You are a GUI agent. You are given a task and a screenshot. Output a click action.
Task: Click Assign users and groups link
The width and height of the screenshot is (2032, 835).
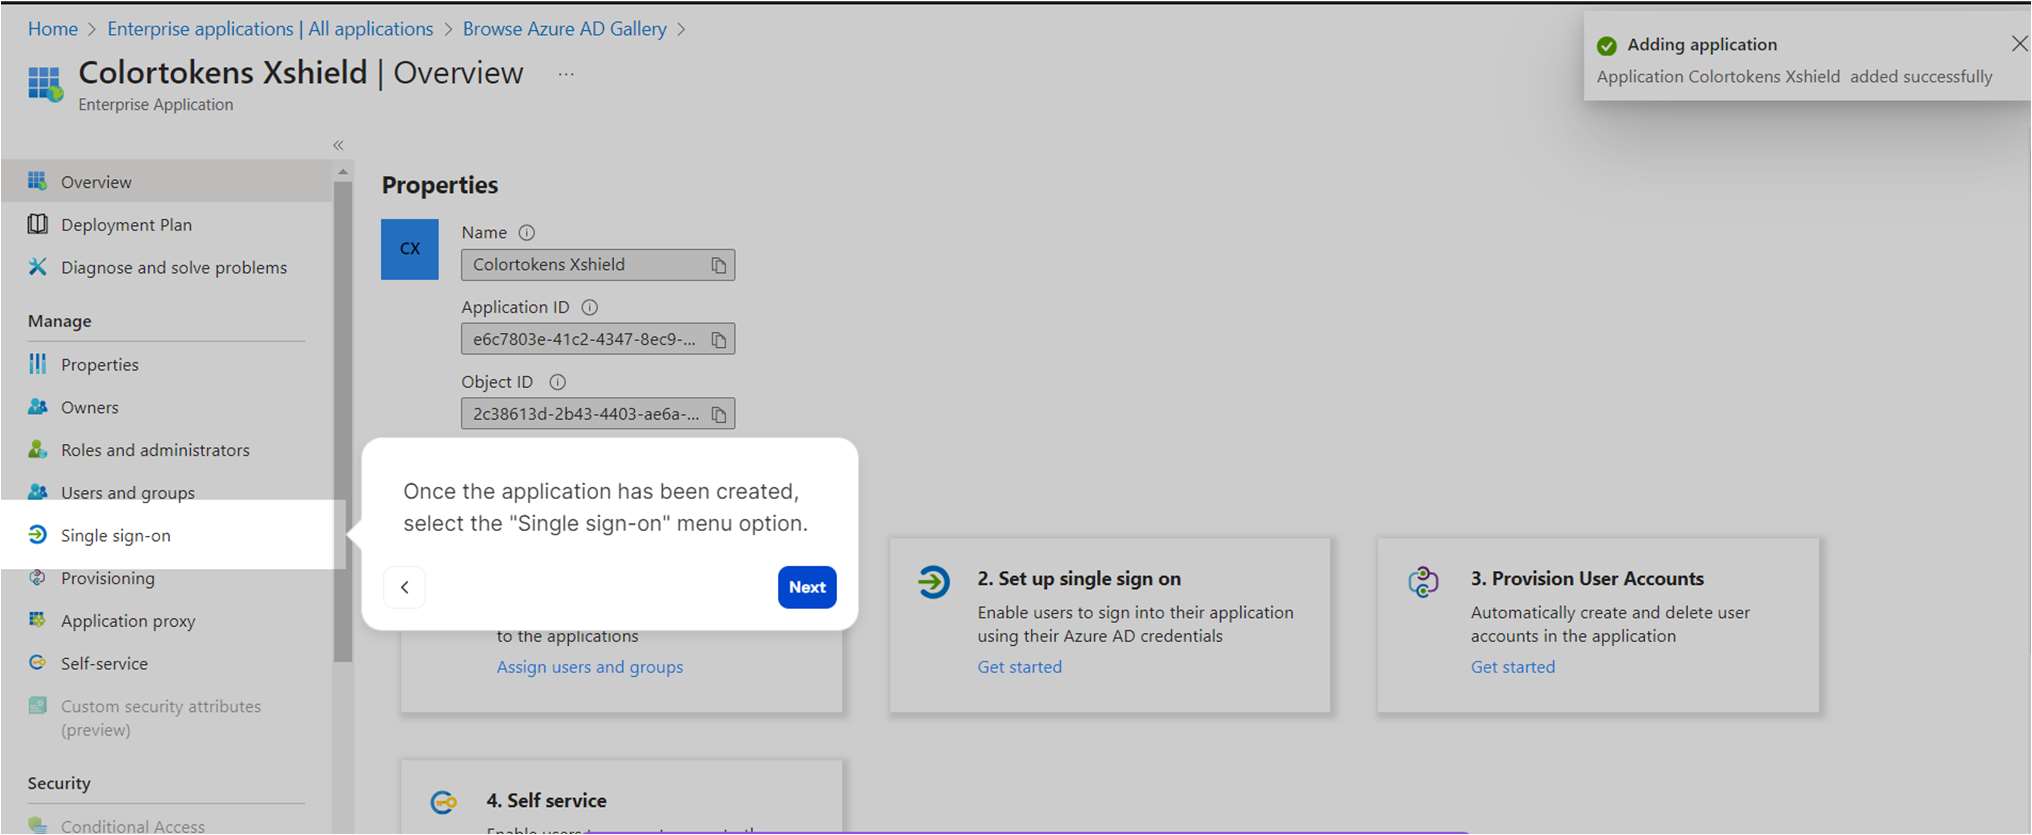[x=590, y=667]
